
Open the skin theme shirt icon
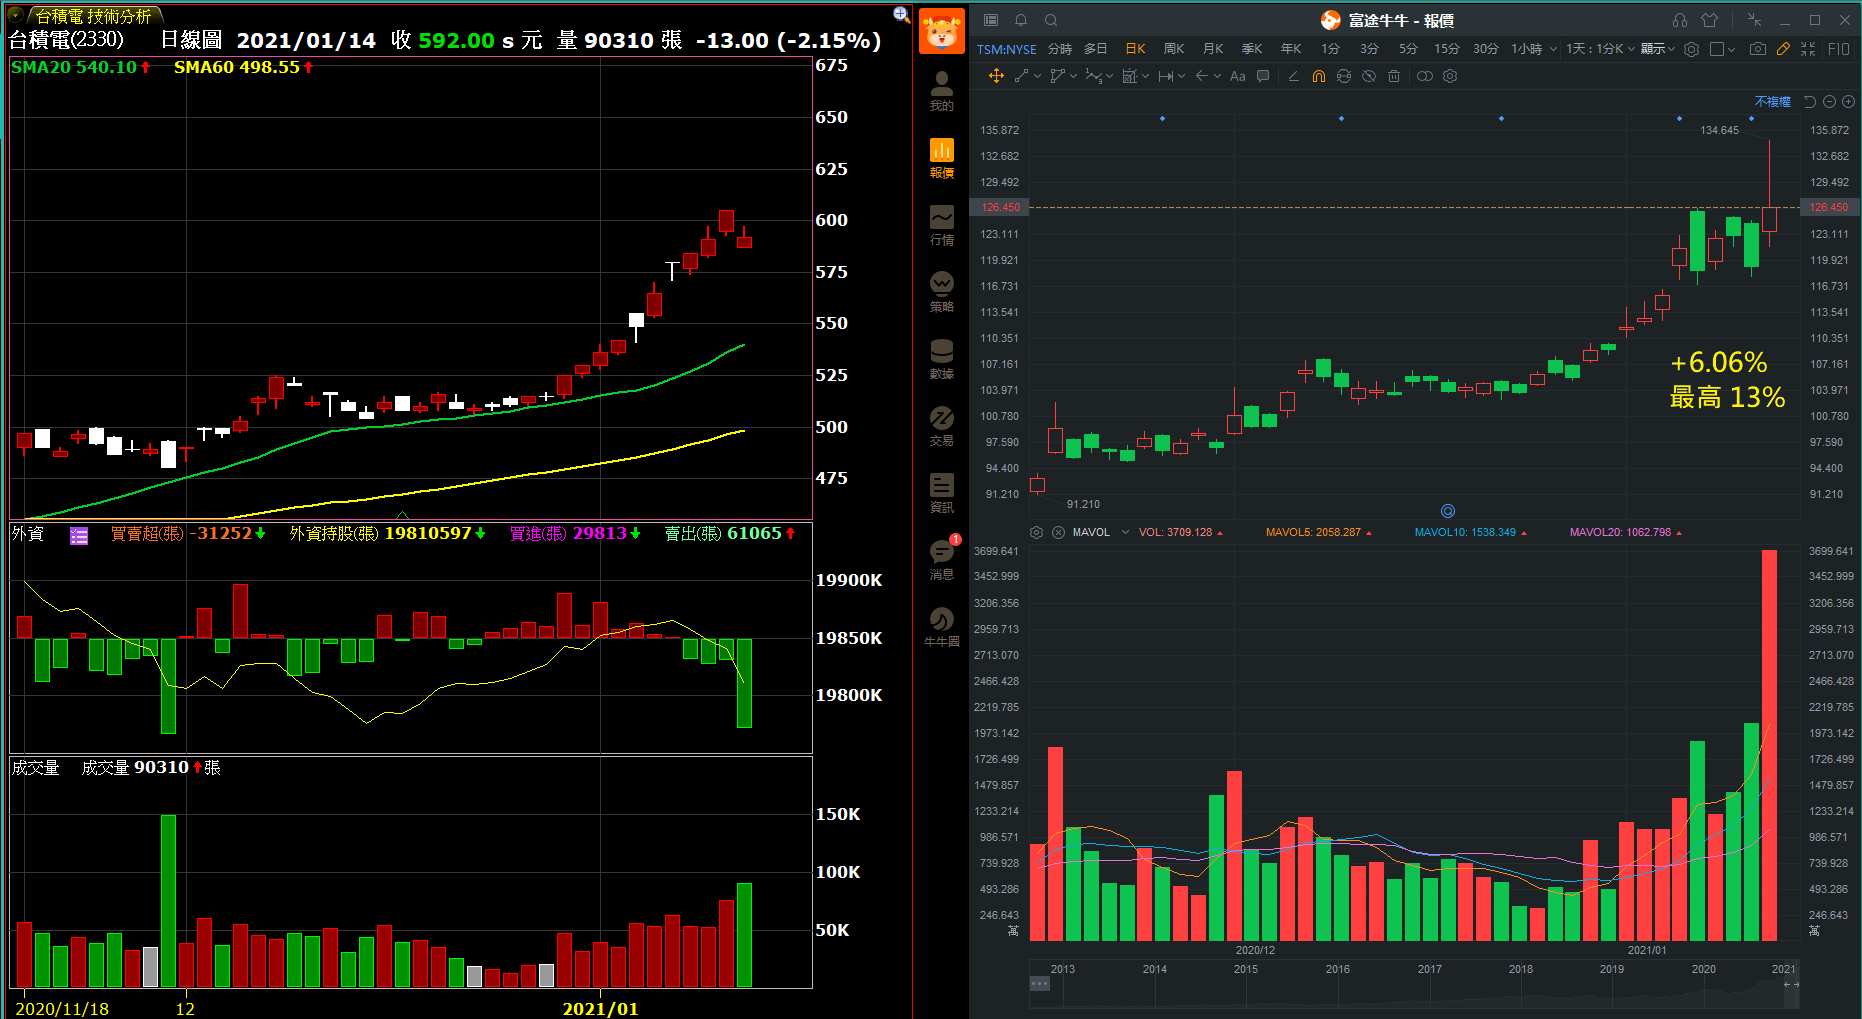coord(1709,20)
